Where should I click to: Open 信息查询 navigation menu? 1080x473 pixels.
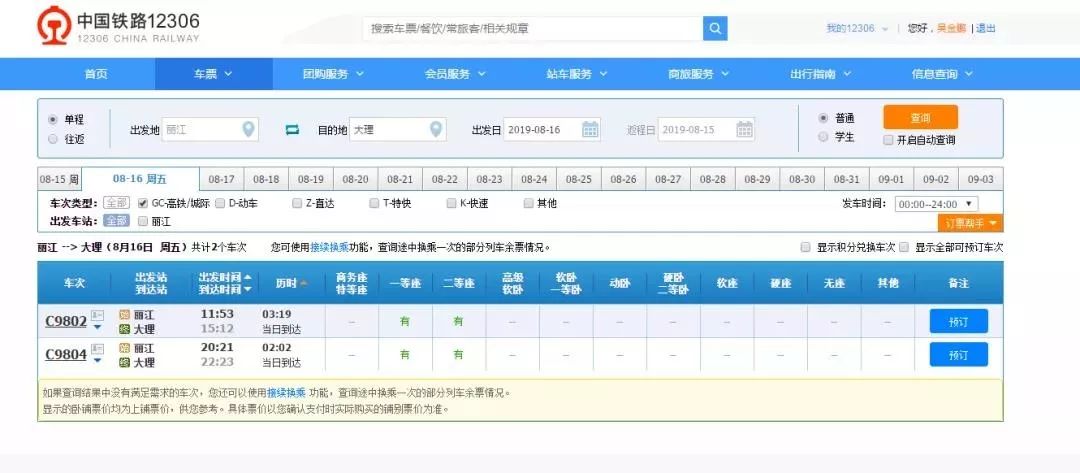click(942, 74)
